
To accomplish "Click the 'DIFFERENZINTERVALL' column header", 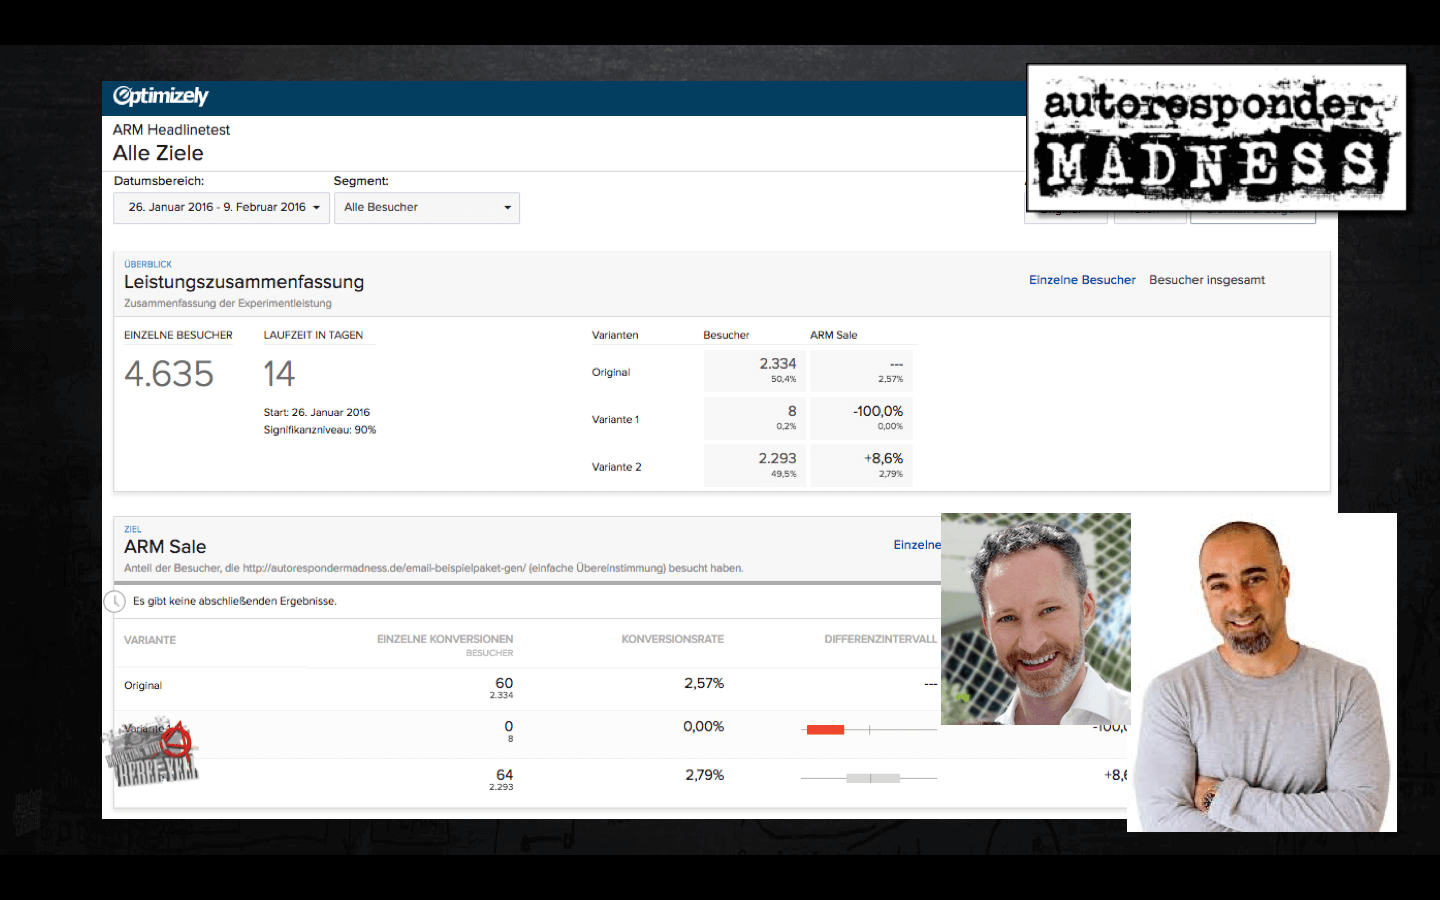I will pos(881,639).
